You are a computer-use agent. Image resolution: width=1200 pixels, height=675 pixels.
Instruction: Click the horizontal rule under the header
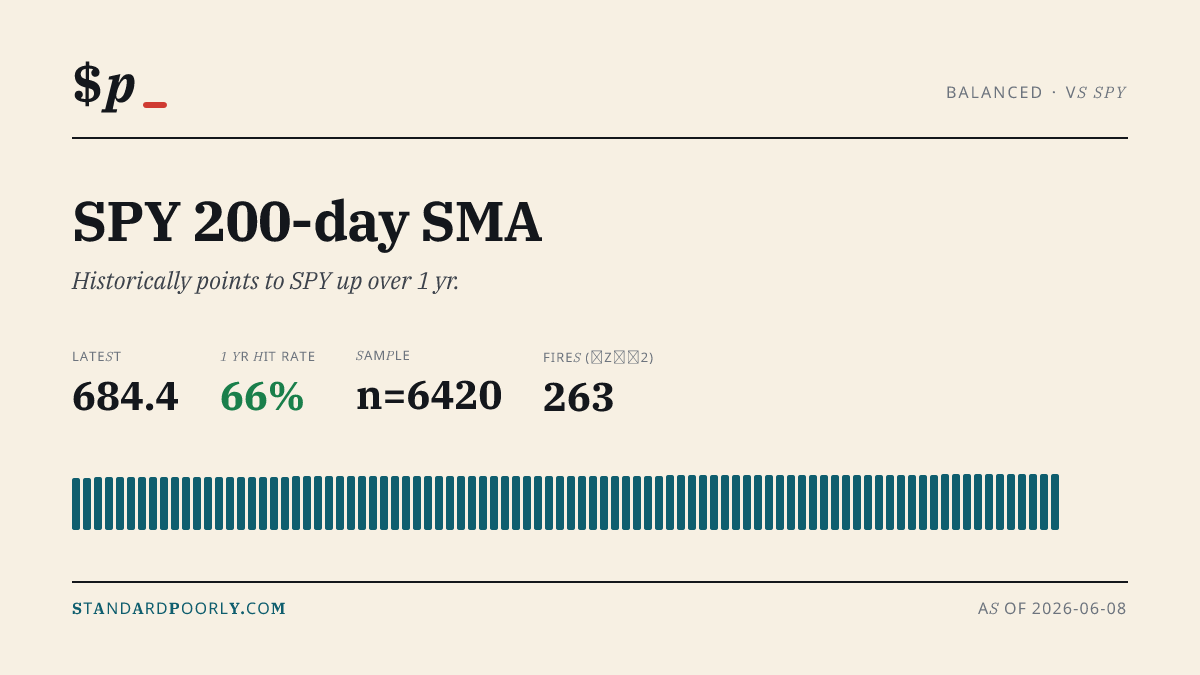click(x=600, y=138)
